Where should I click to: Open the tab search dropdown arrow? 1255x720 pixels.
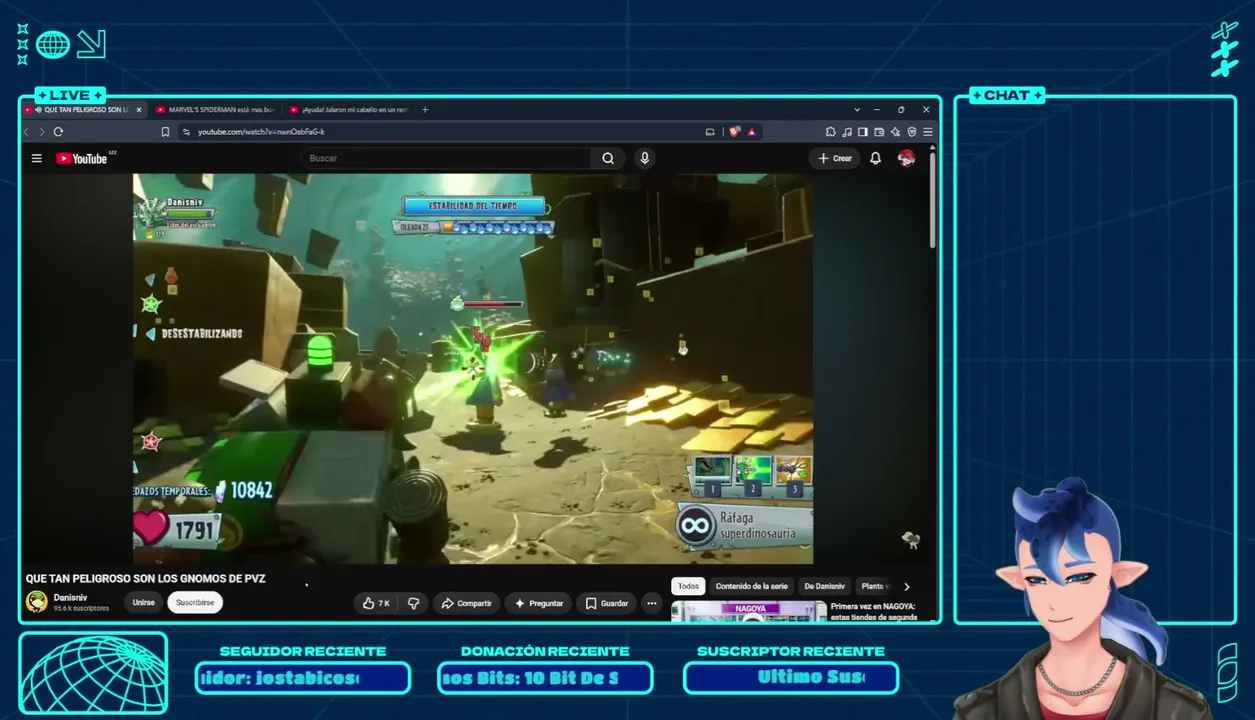pos(857,110)
